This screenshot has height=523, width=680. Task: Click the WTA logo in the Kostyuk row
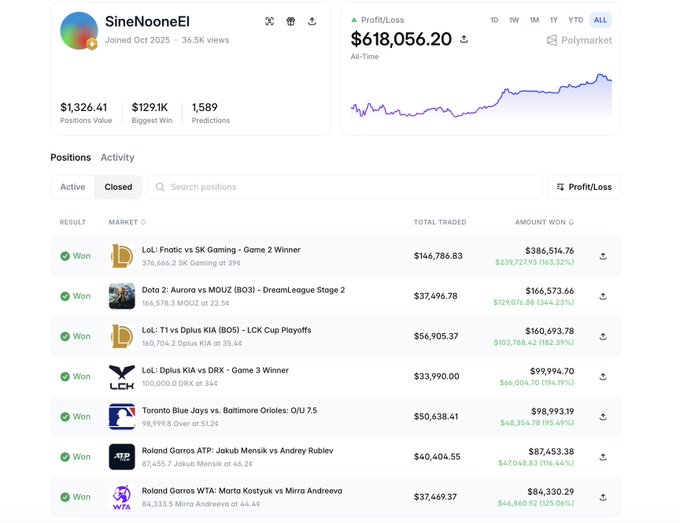pyautogui.click(x=122, y=497)
